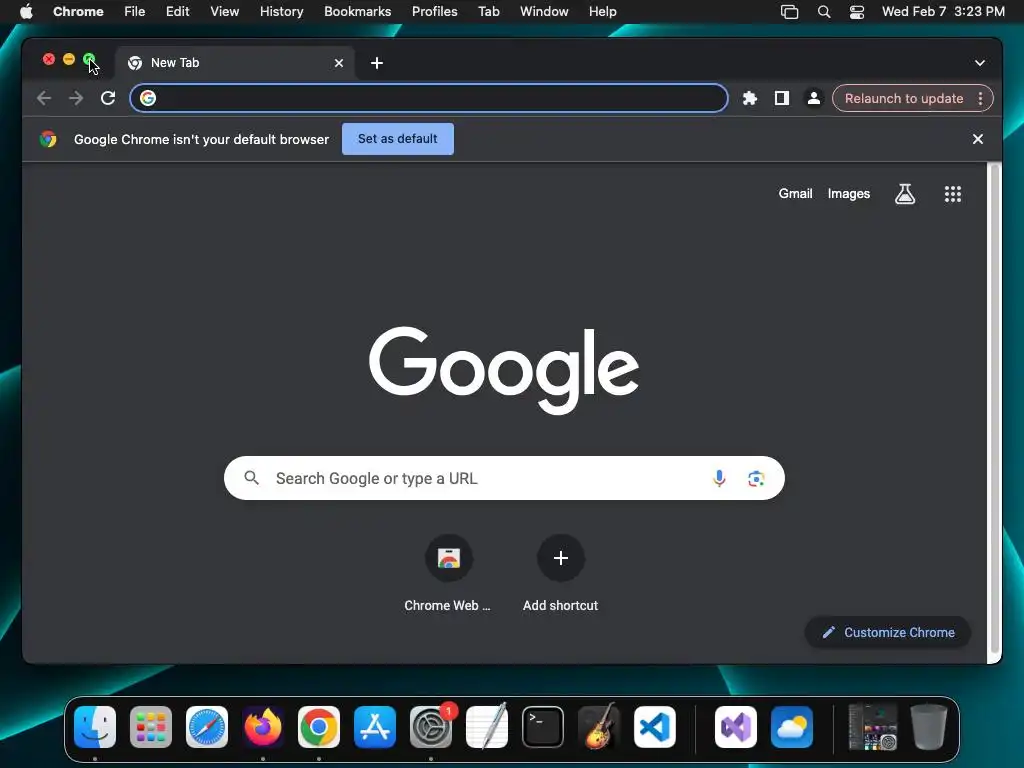Open the Tab menu
The width and height of the screenshot is (1024, 768).
[x=488, y=12]
